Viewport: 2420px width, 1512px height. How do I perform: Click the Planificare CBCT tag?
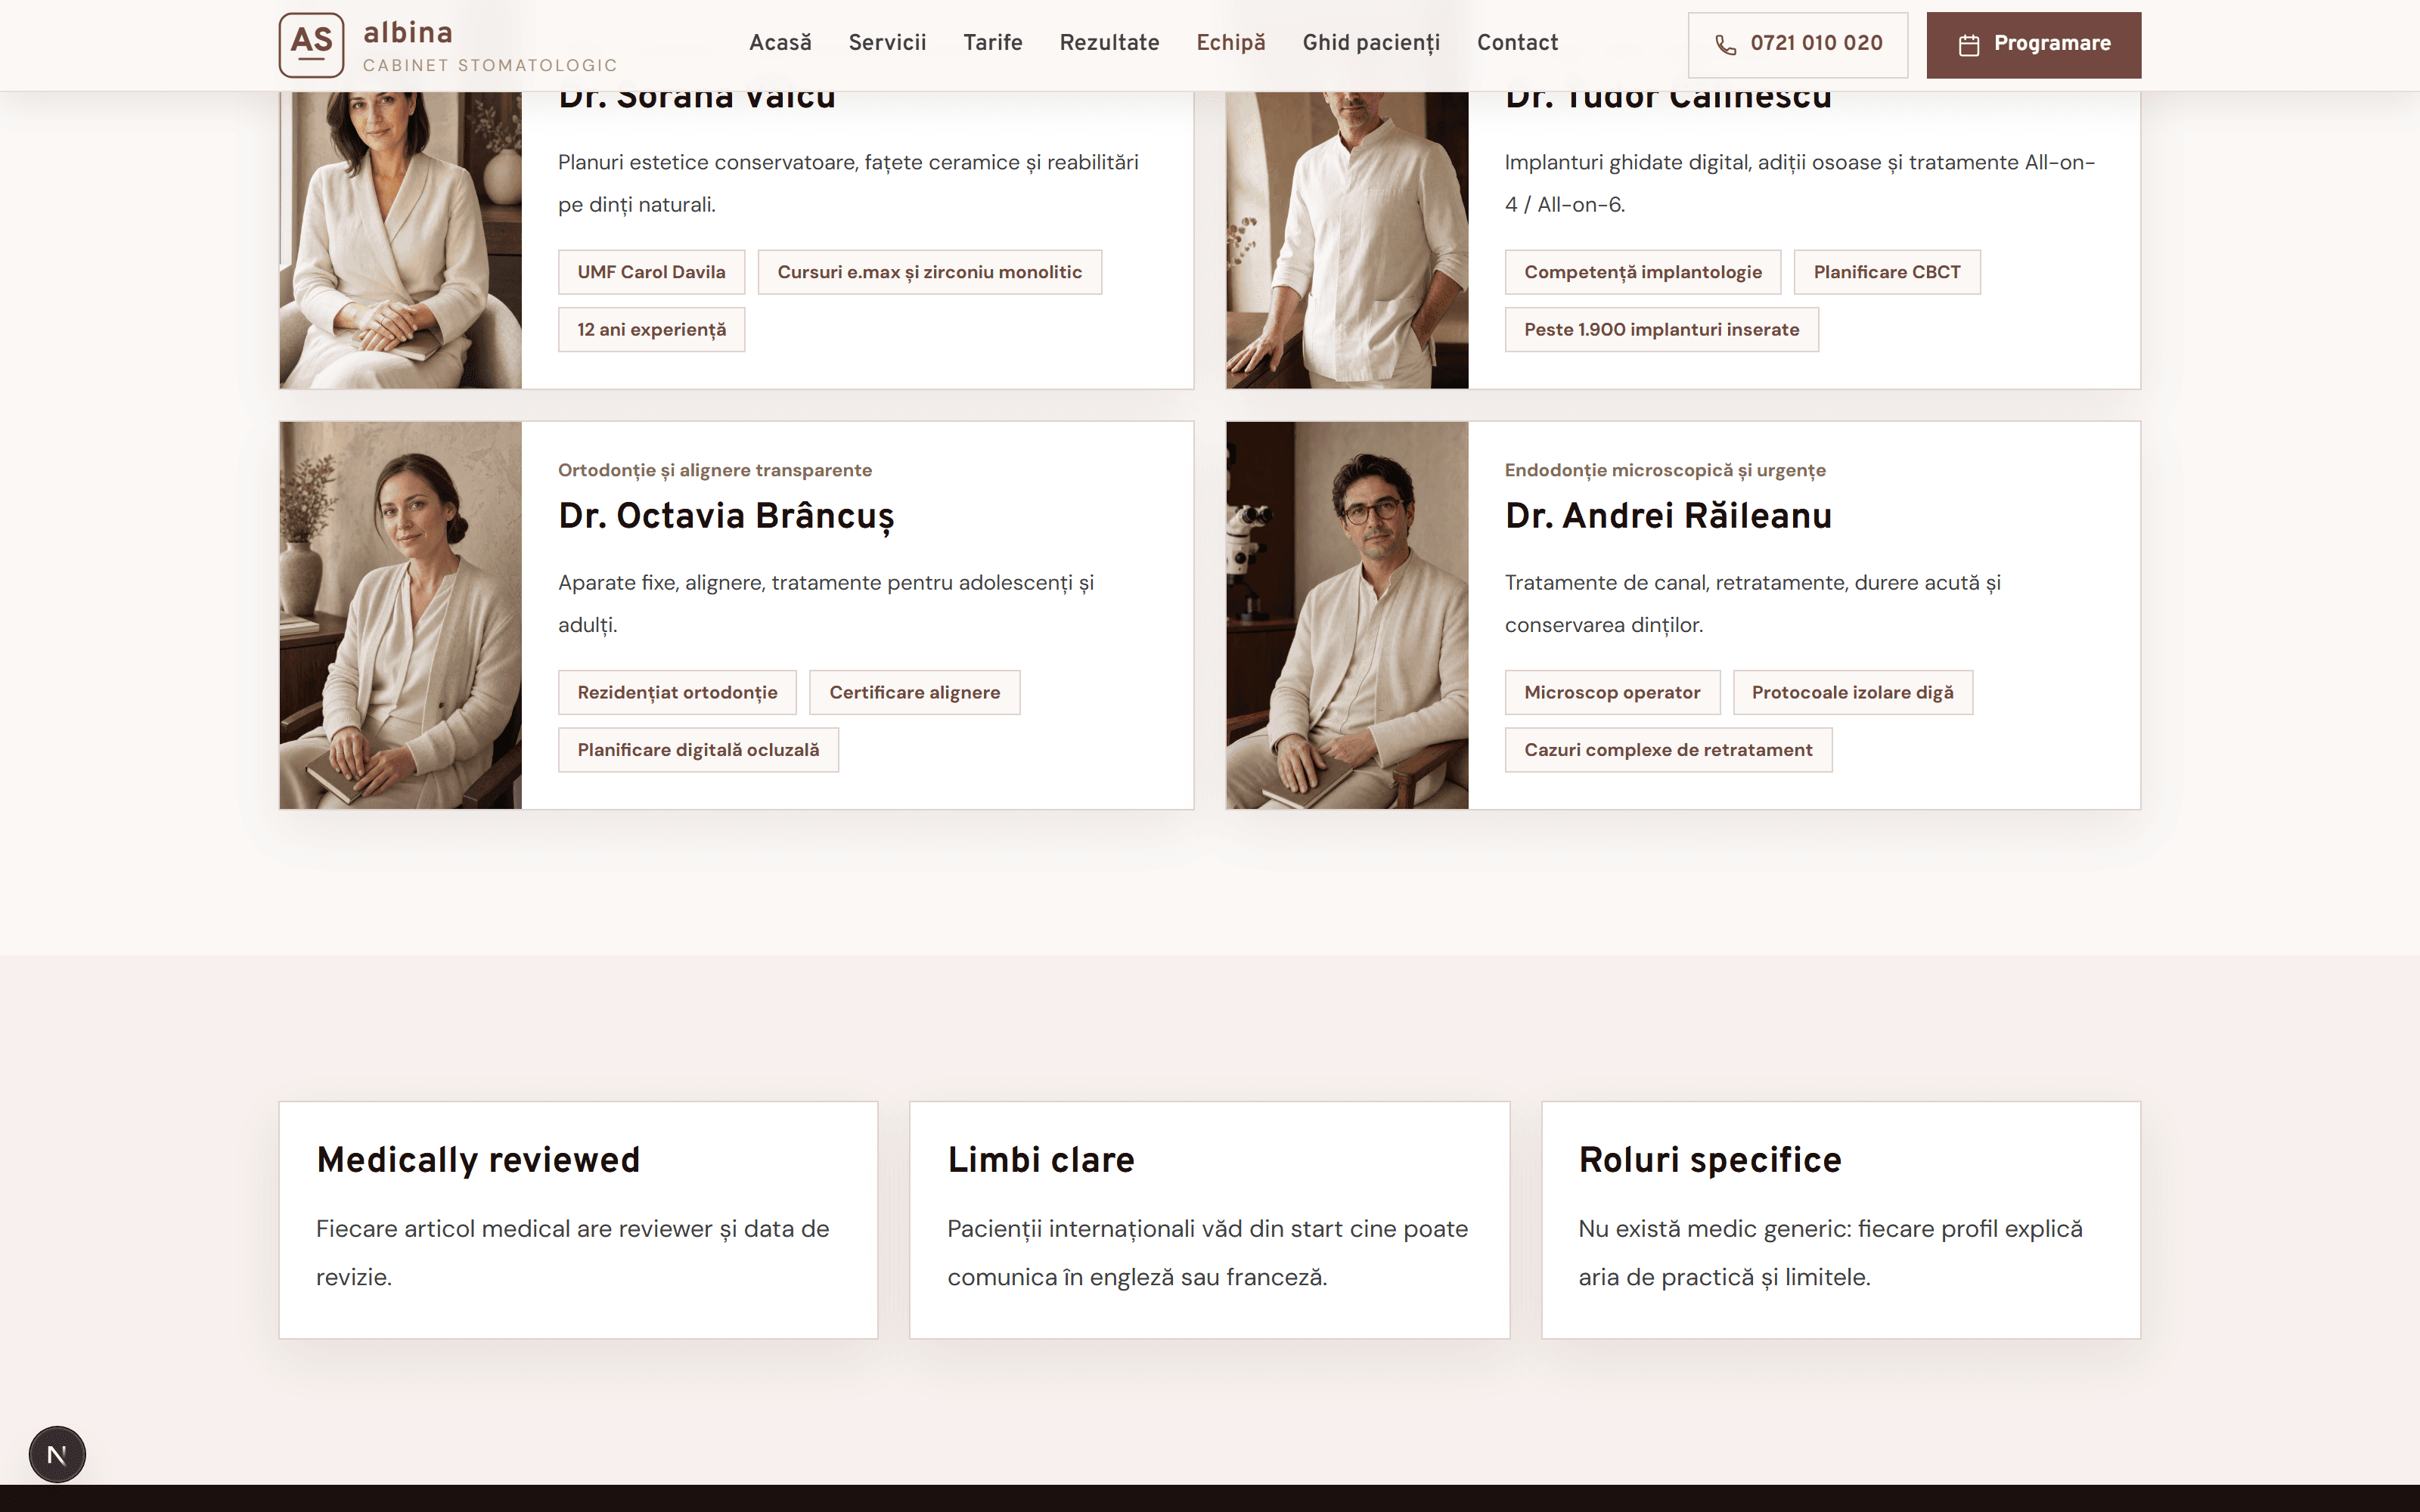[x=1886, y=272]
